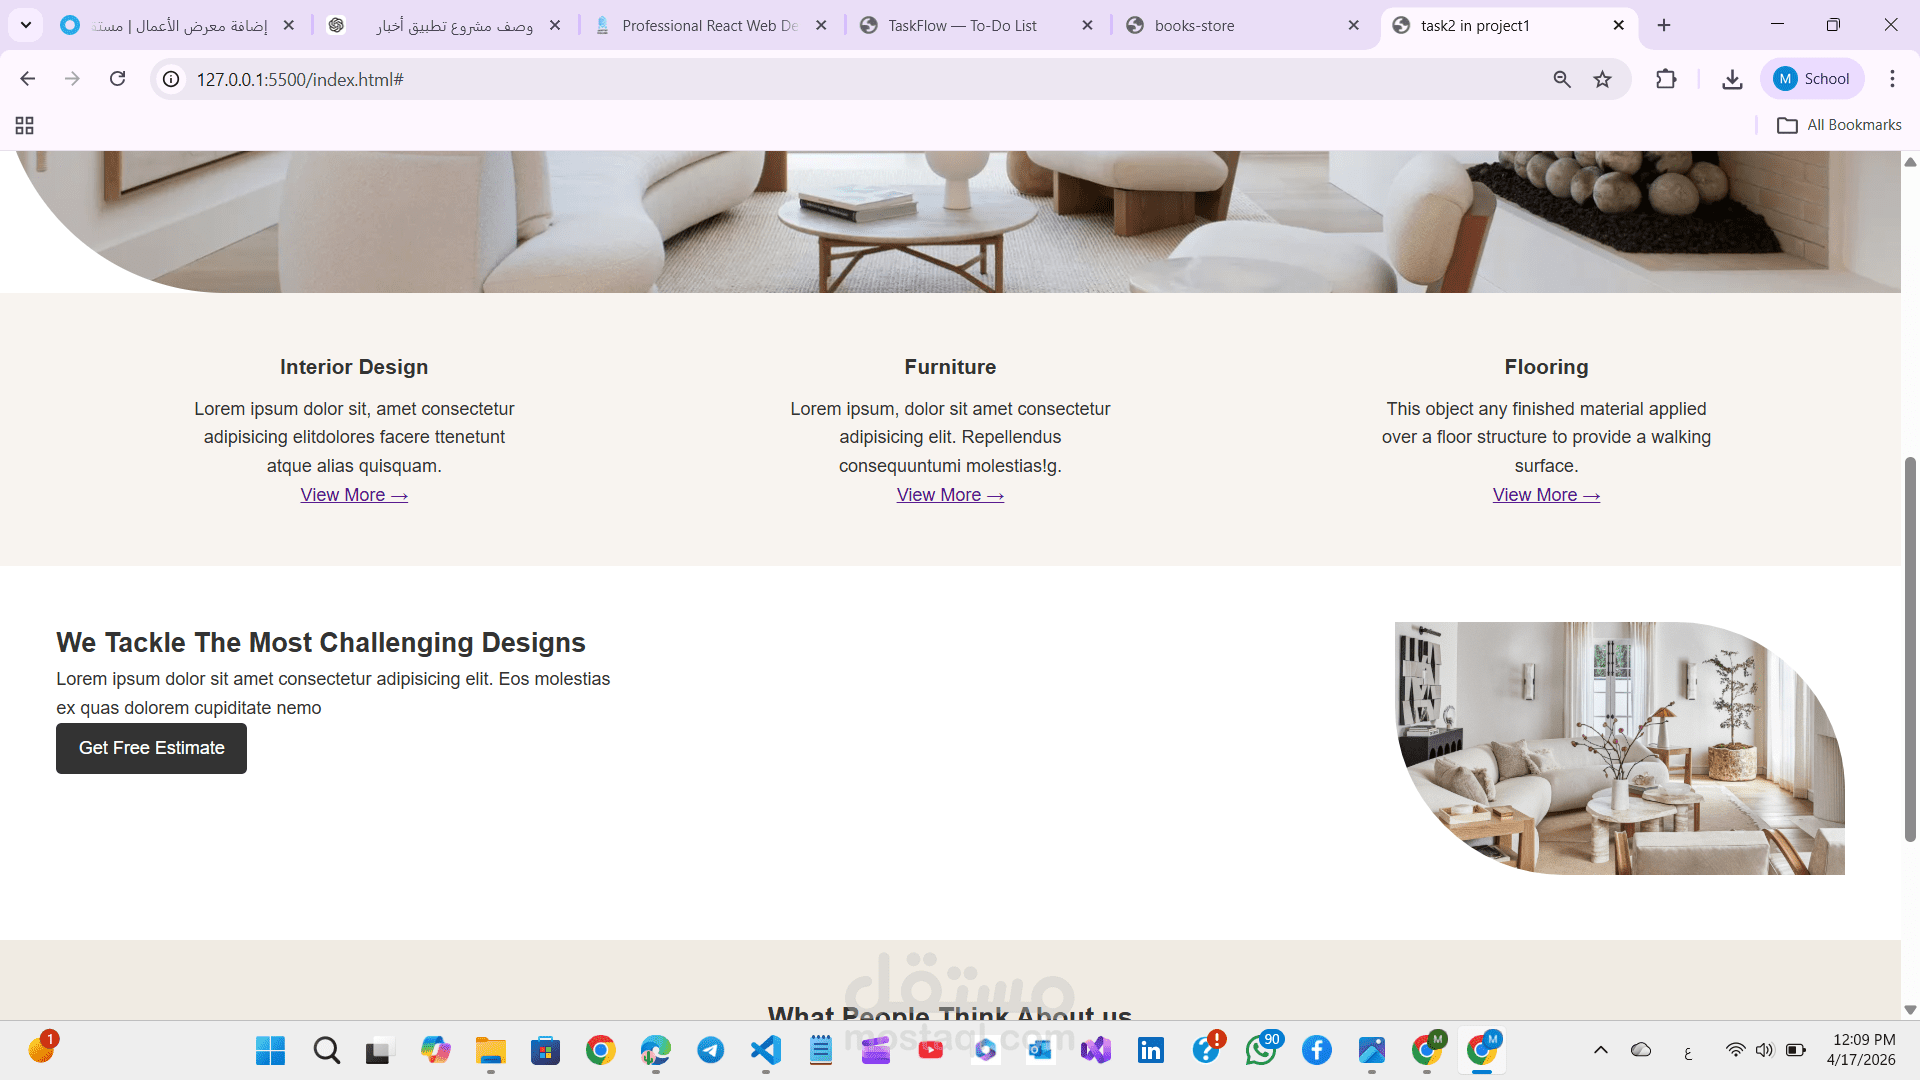1920x1080 pixels.
Task: Open View More link under Flooring
Action: [x=1545, y=495]
